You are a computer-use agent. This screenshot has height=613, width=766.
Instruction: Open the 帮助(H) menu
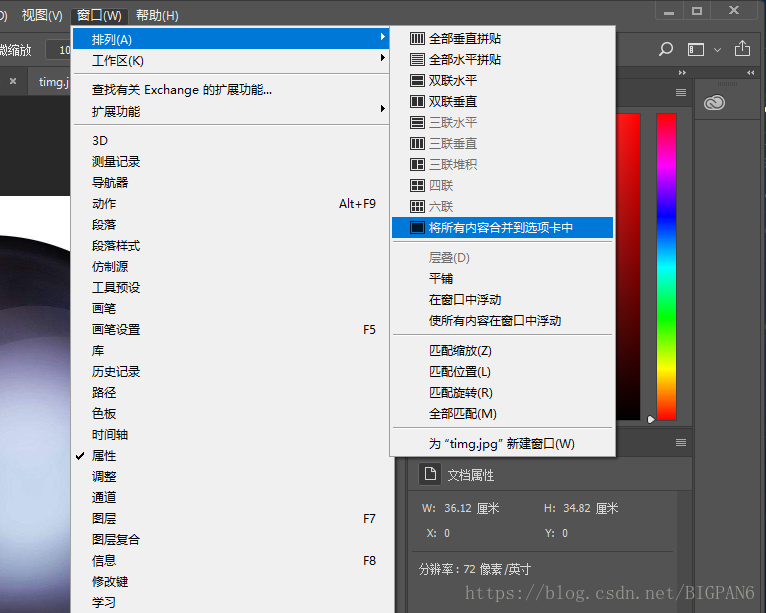157,15
